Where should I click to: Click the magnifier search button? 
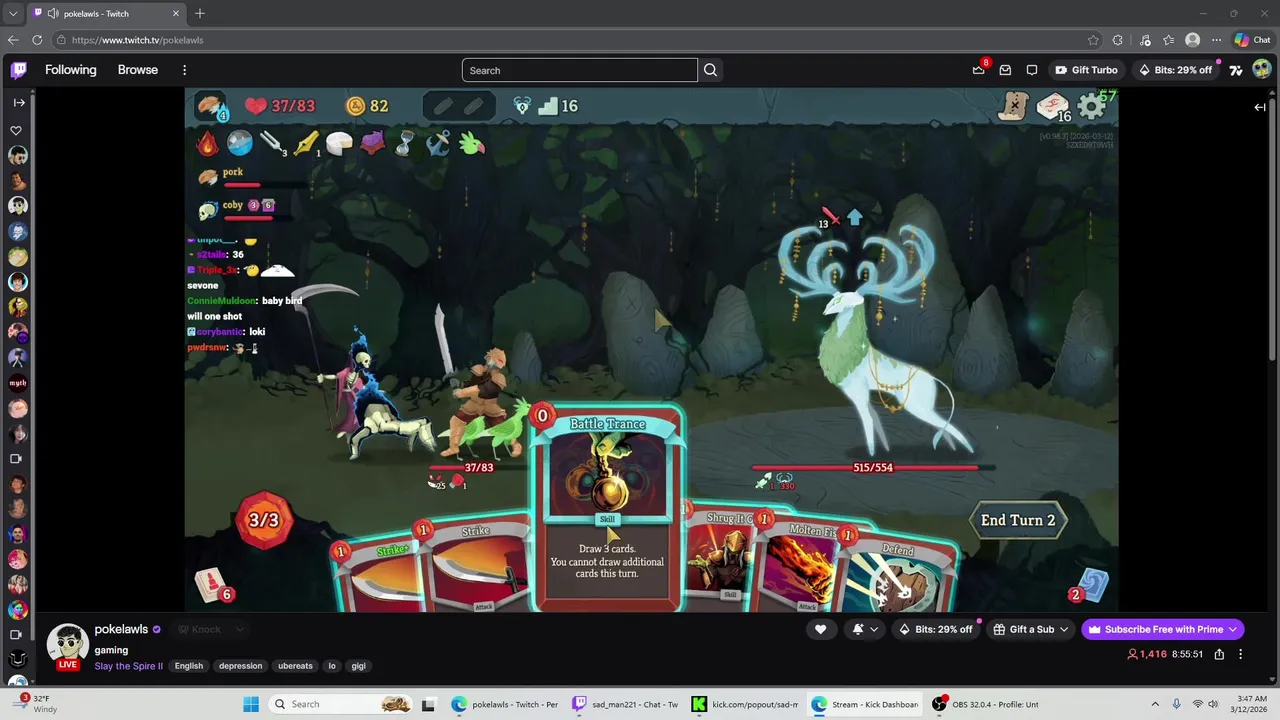(x=710, y=70)
